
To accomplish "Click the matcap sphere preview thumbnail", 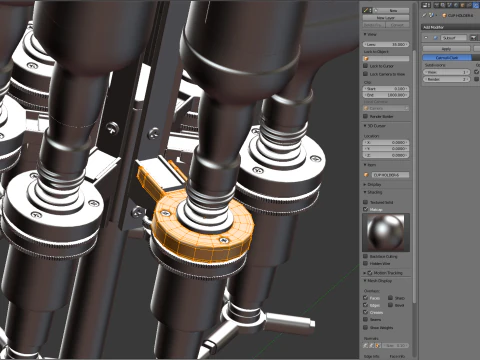I will (386, 233).
